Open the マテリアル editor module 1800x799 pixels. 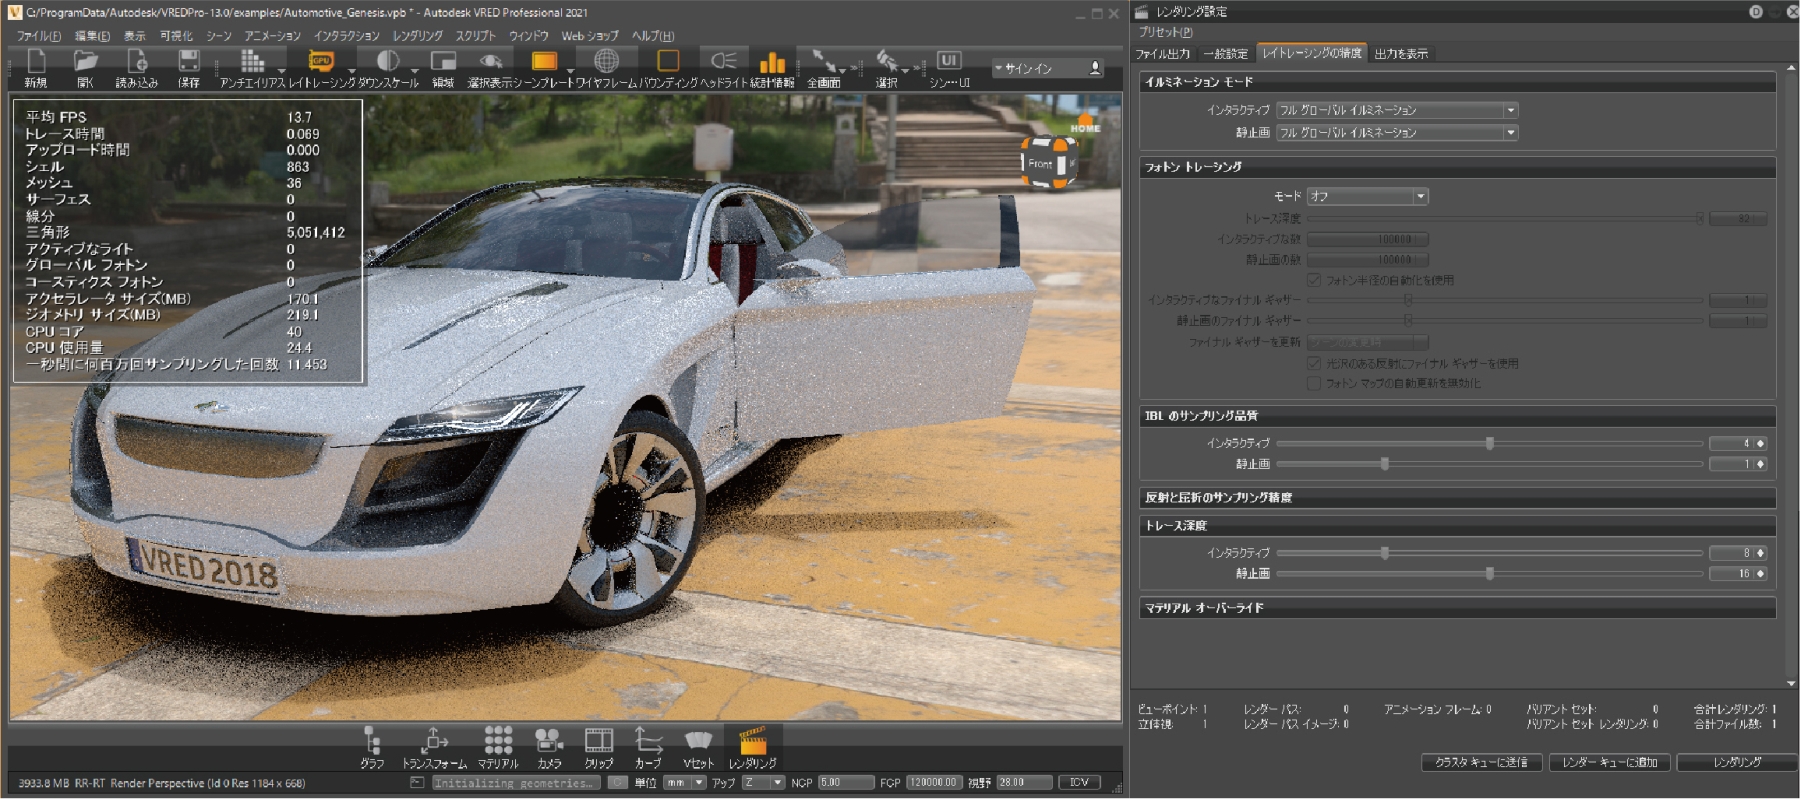tap(498, 741)
